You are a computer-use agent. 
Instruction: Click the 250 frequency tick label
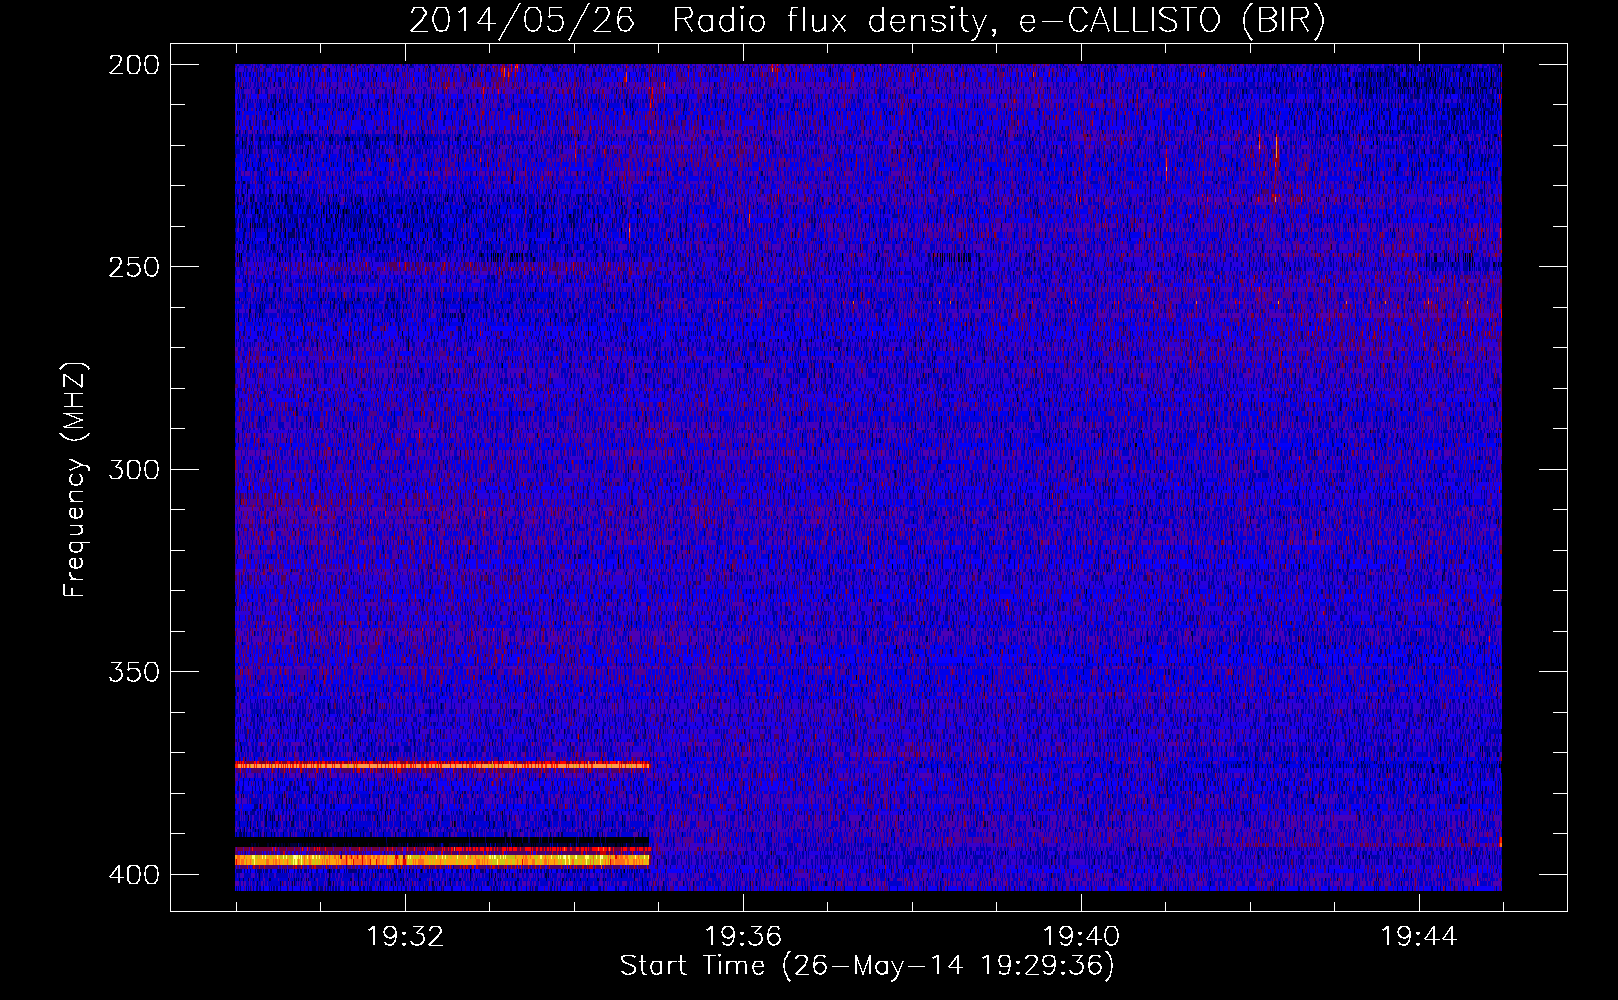134,267
